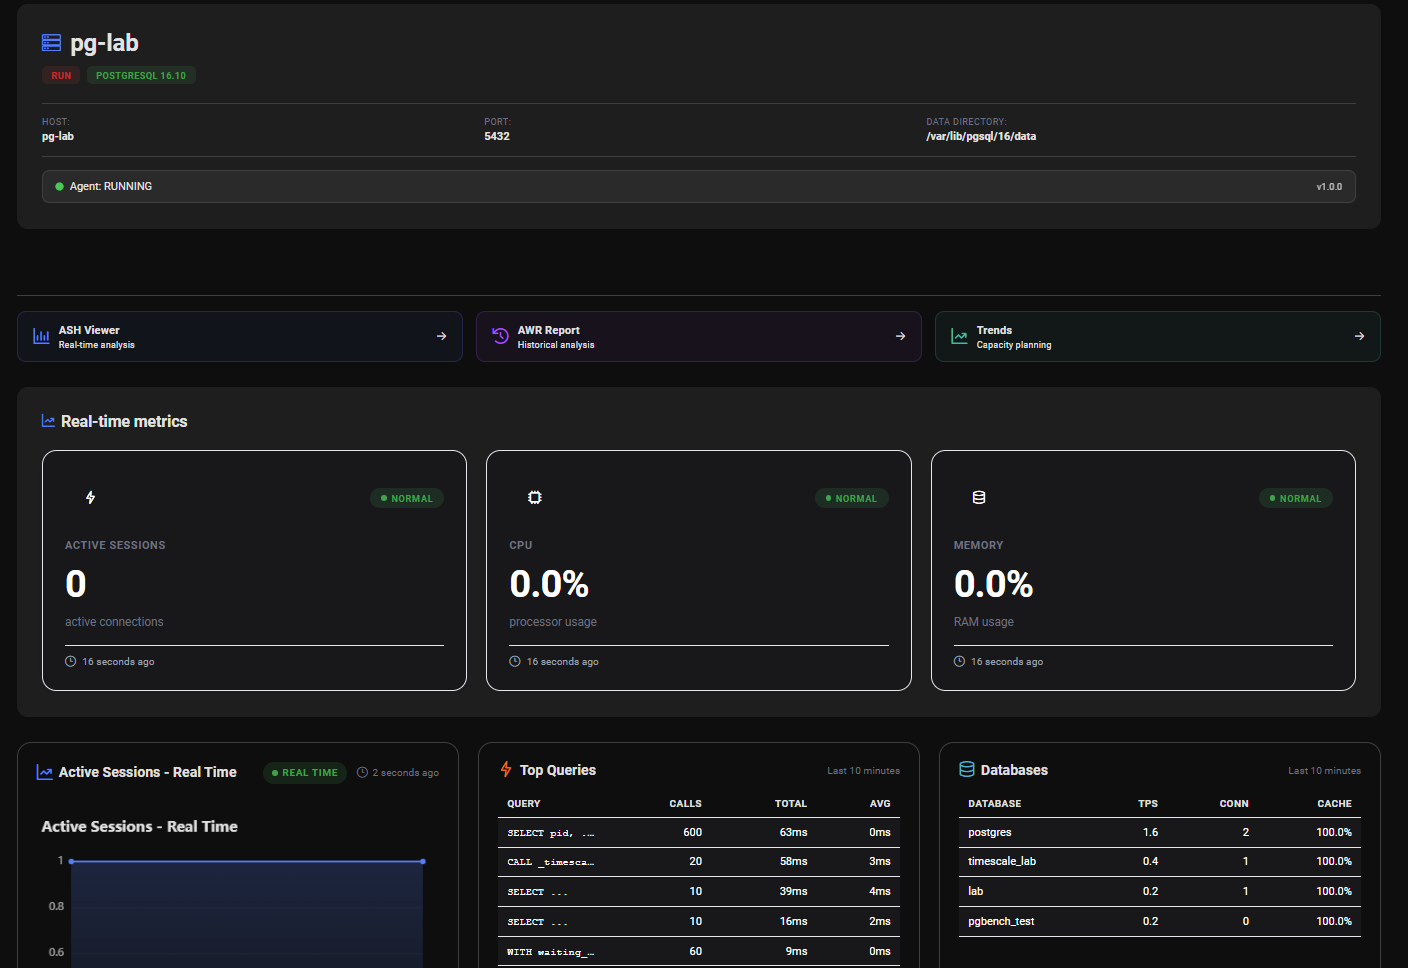Click Active Sessions Real Time chart icon
Image resolution: width=1408 pixels, height=968 pixels.
click(x=44, y=772)
